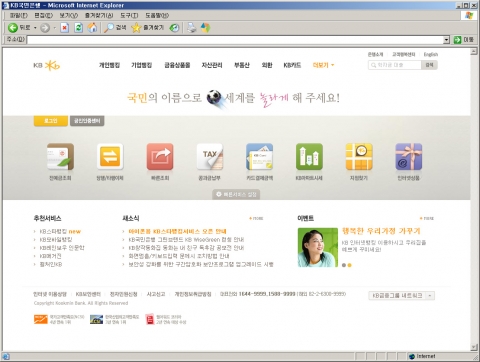
Task: Open the KB카드 navigation item
Action: pos(292,65)
